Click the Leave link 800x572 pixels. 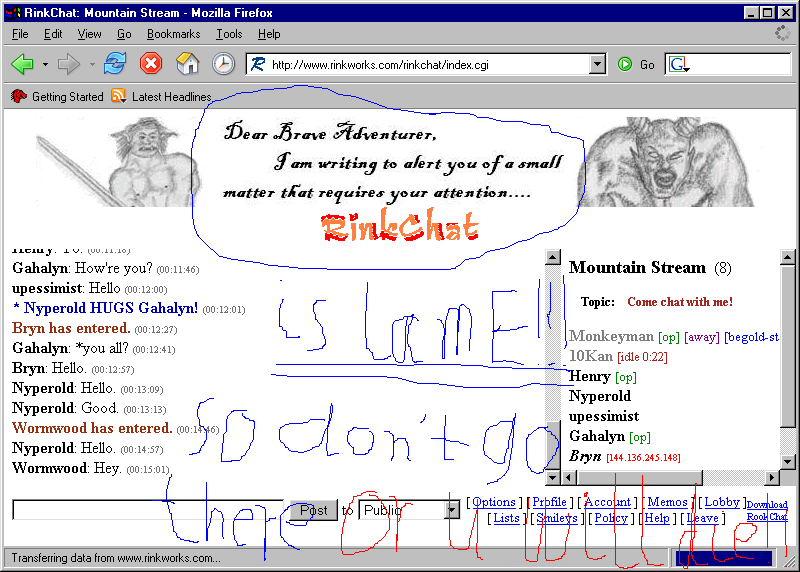pos(703,518)
